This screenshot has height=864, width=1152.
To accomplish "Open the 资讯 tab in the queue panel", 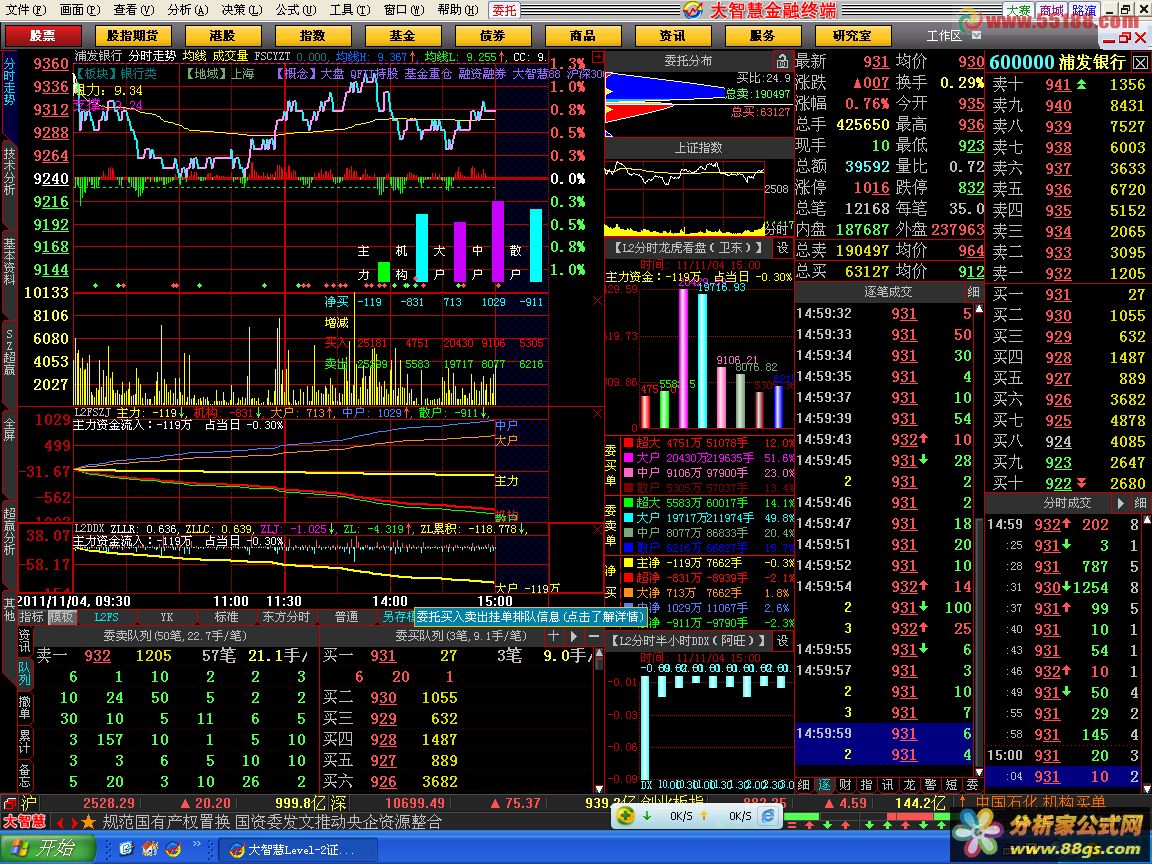I will [x=24, y=641].
